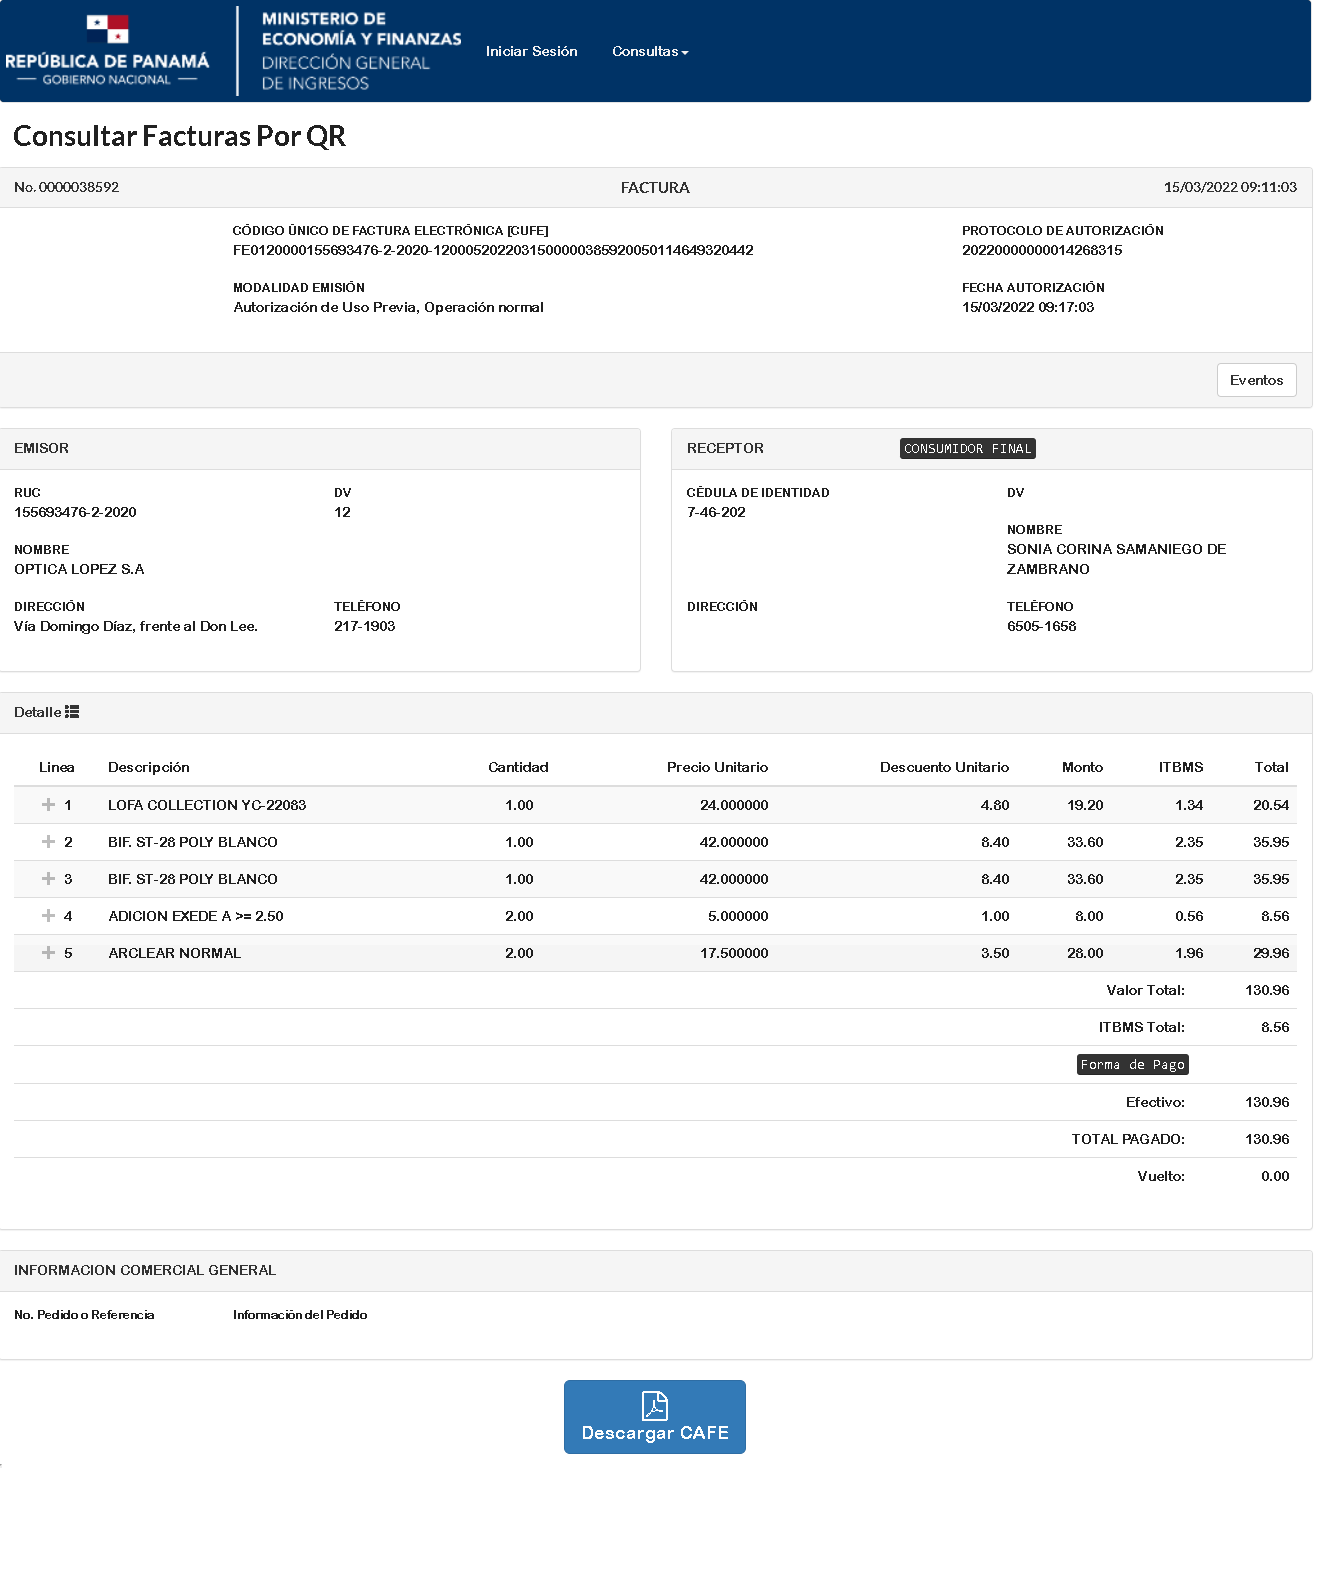The width and height of the screenshot is (1328, 1572).
Task: Click the CONSUMIDOR FINAL badge
Action: coord(967,449)
